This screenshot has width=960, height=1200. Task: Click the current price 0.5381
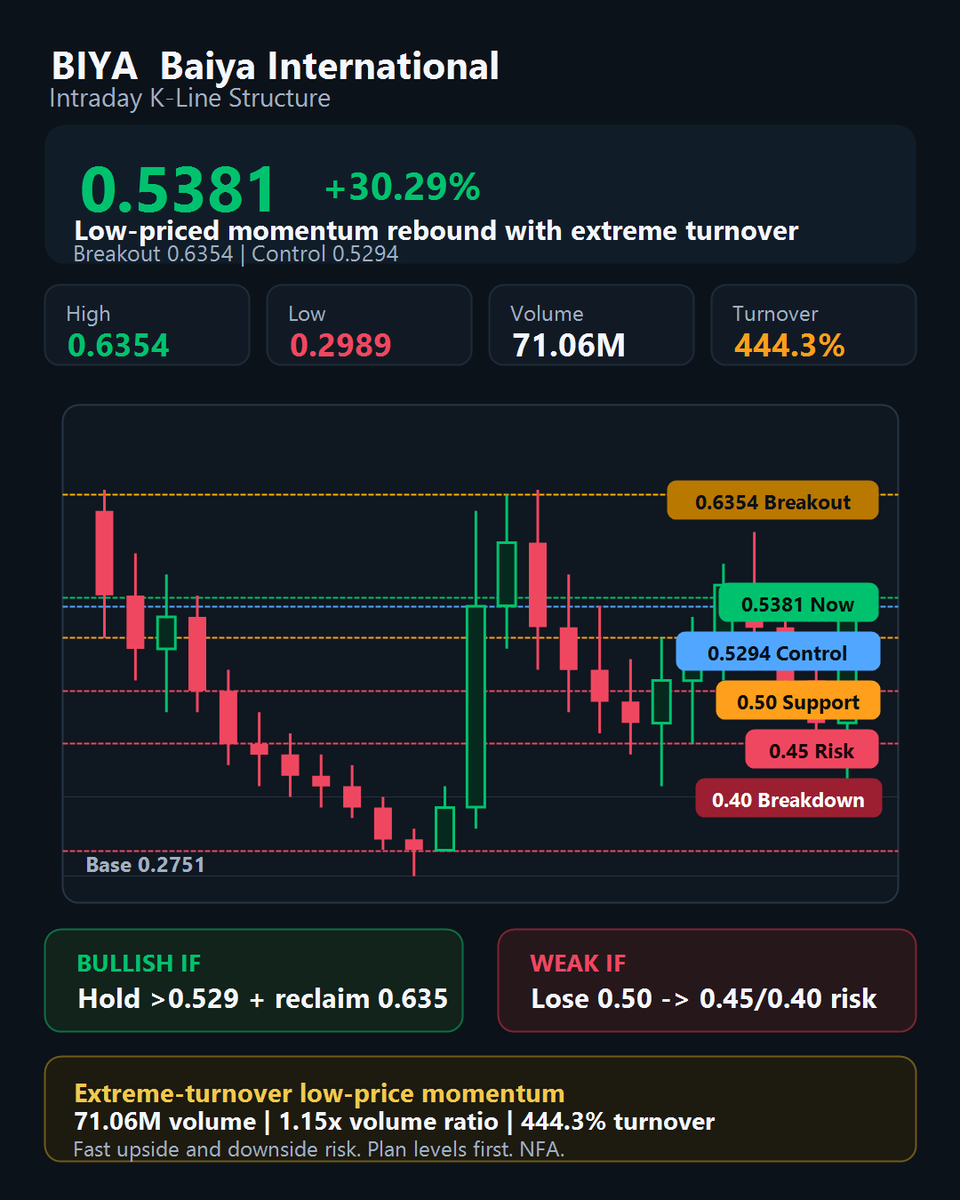point(178,190)
